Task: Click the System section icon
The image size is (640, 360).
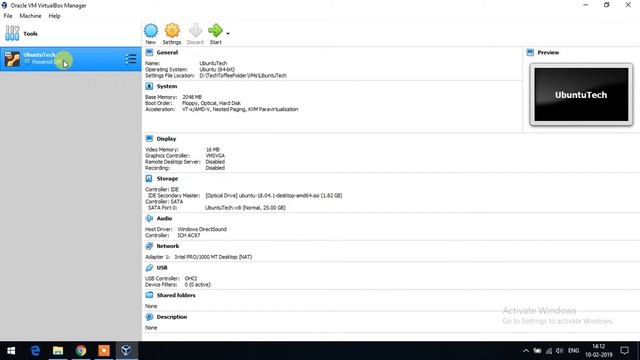Action: click(x=149, y=86)
